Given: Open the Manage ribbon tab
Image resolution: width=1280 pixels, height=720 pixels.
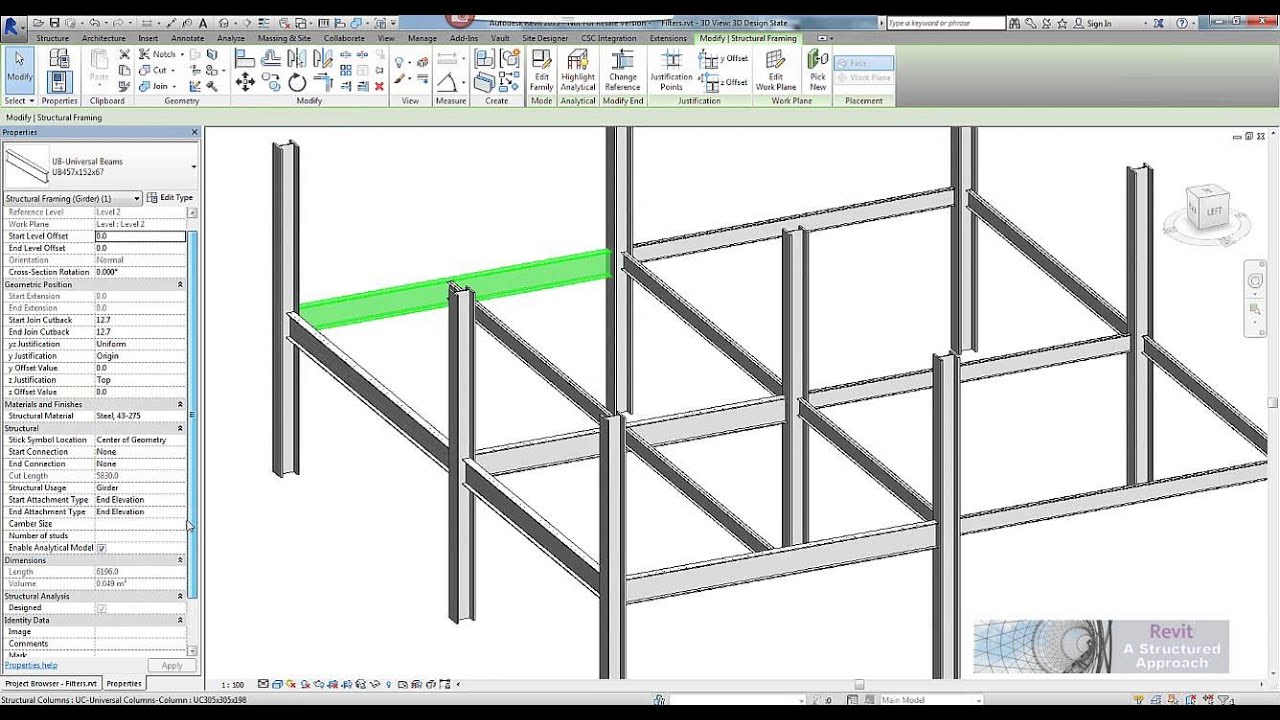Looking at the screenshot, I should pos(422,38).
